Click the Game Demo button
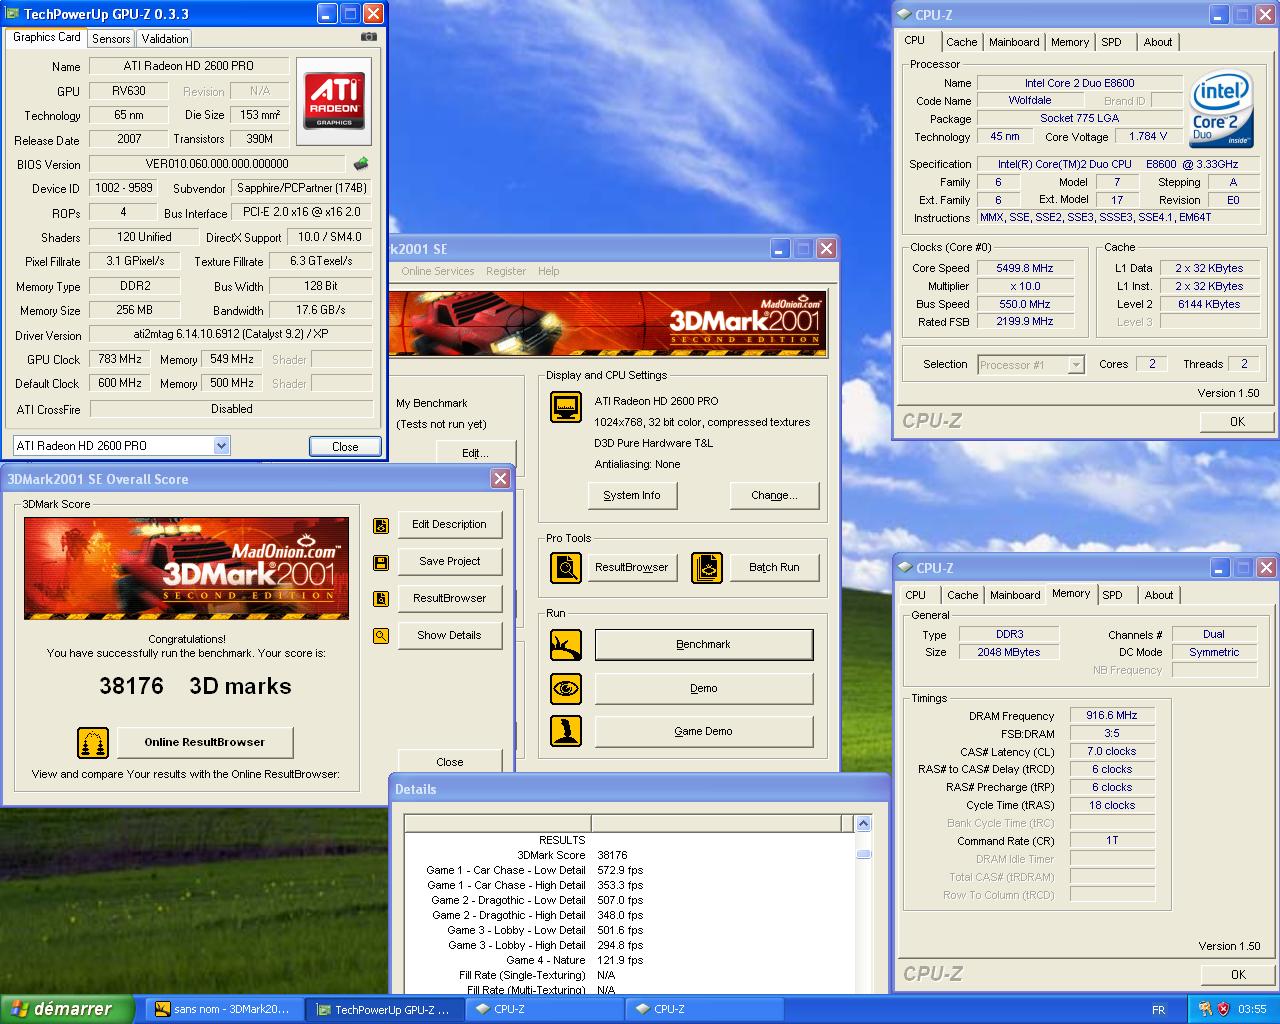The image size is (1280, 1024). (x=704, y=731)
